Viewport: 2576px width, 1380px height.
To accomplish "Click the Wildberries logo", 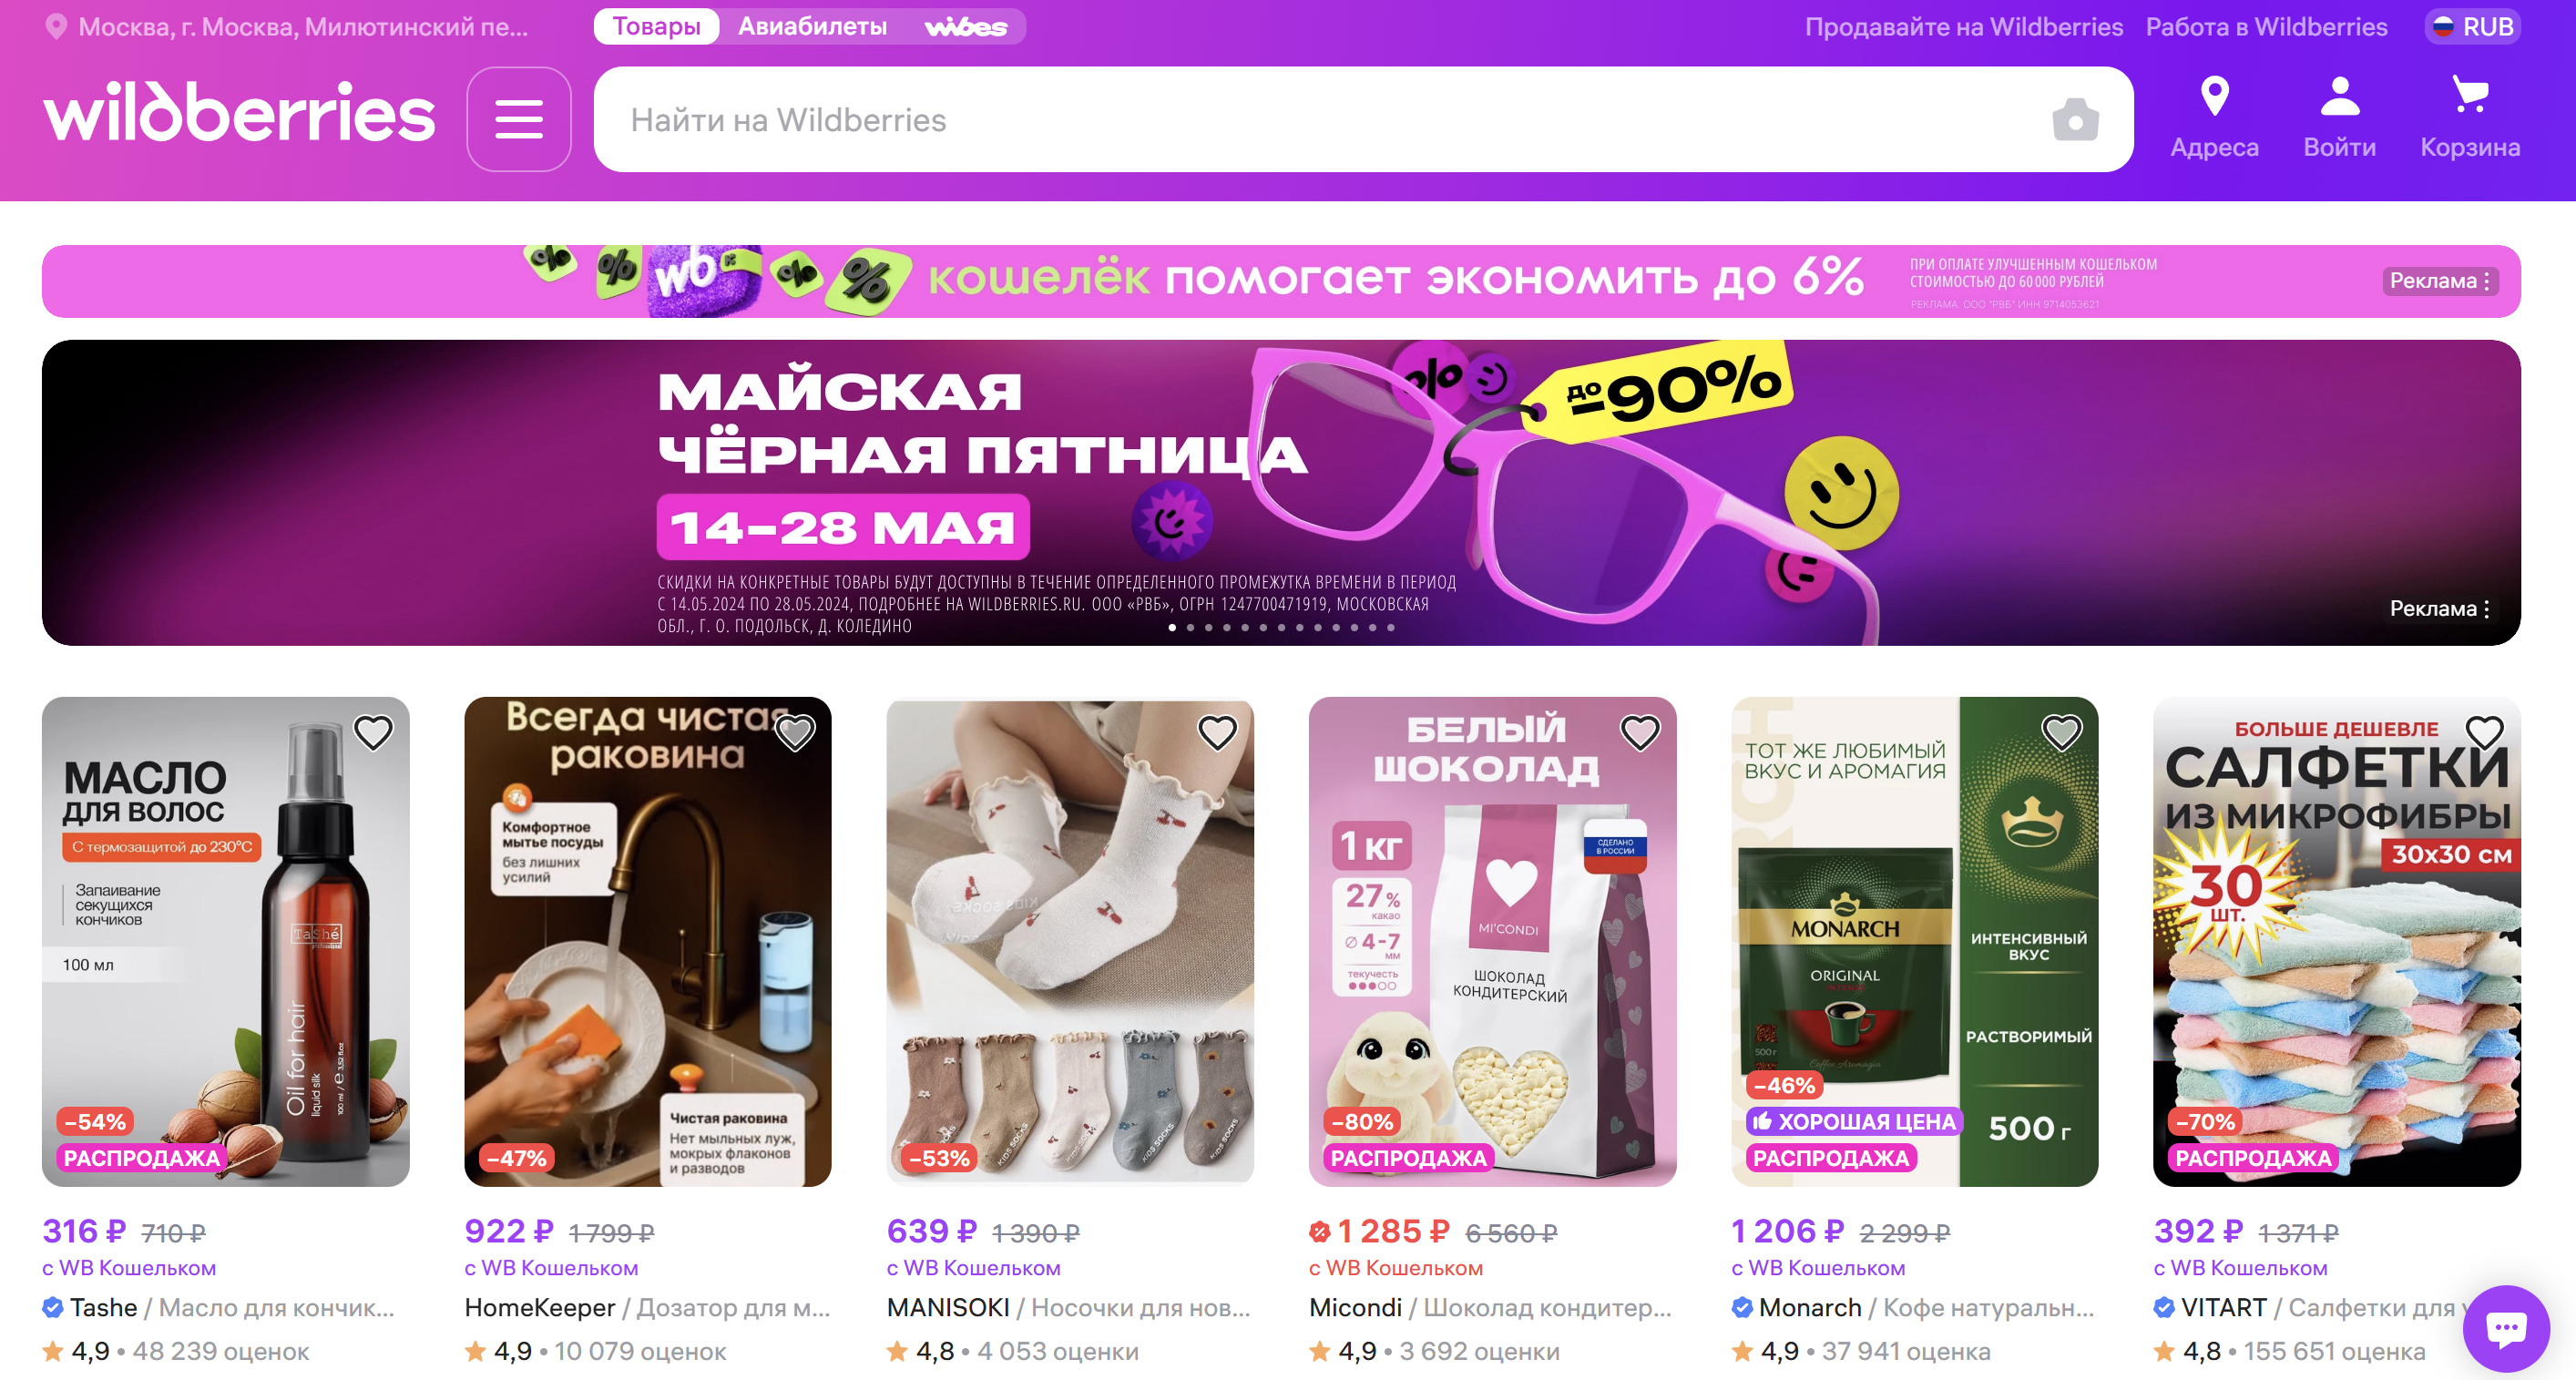I will (x=239, y=112).
